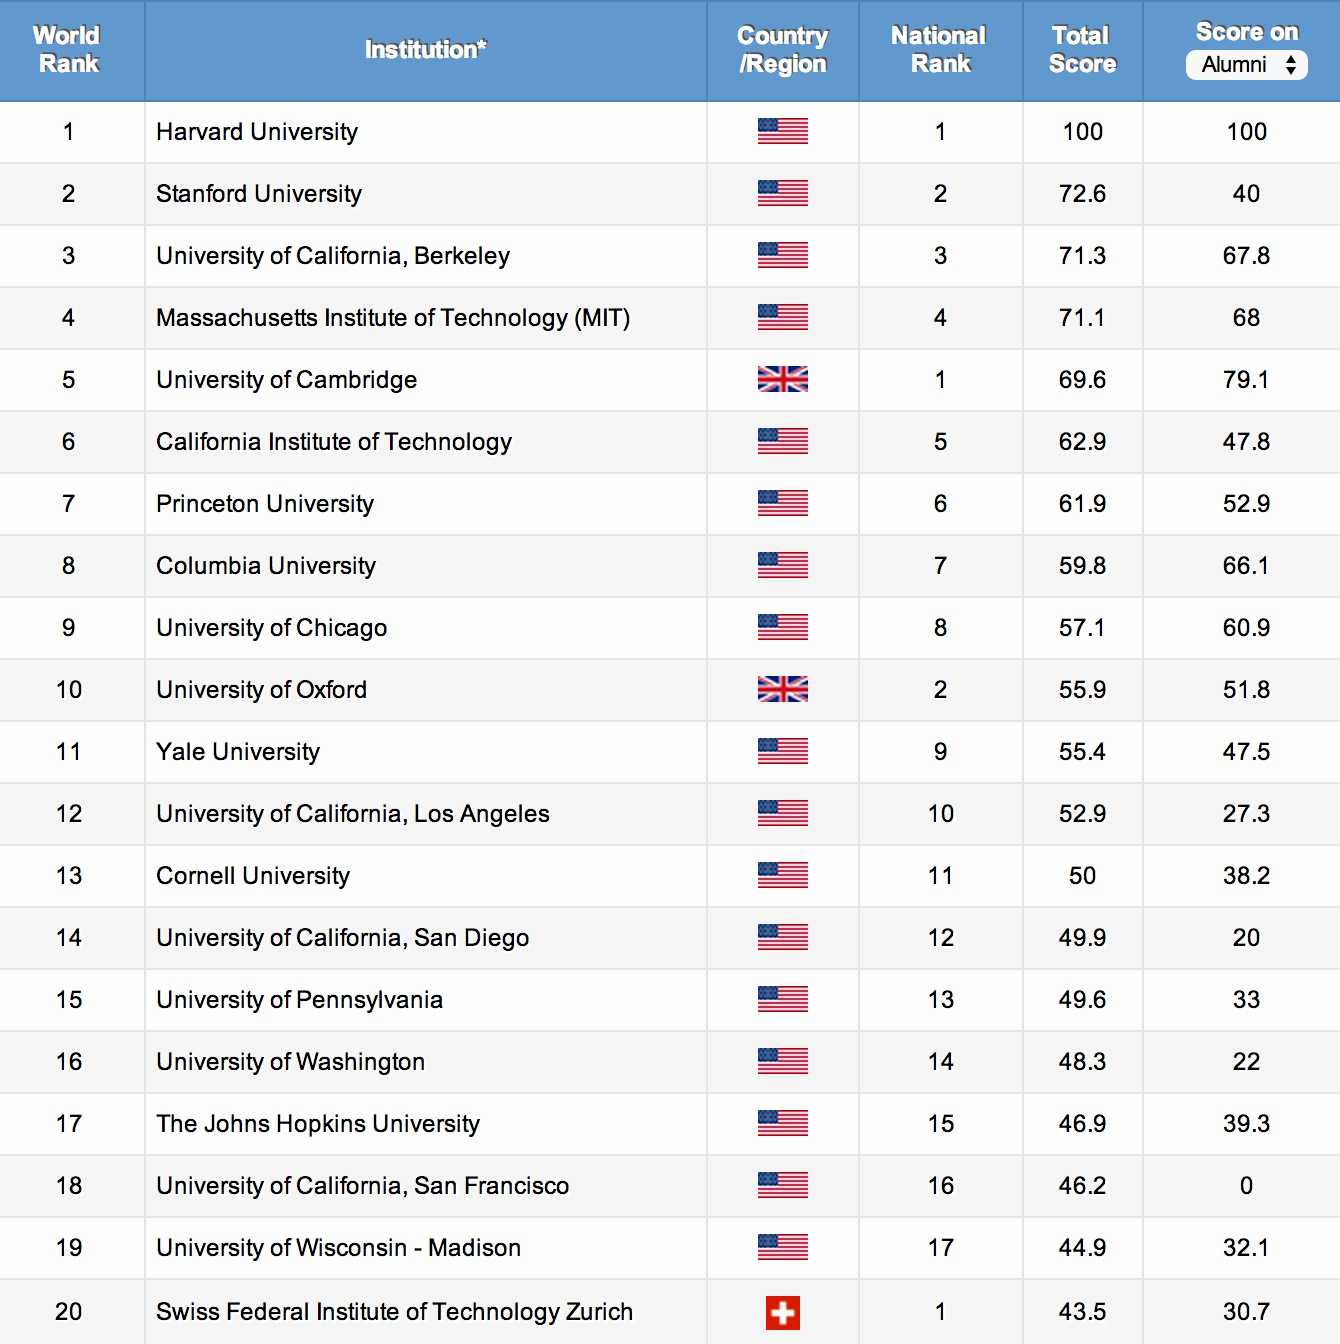Click the Institution column header
Screen dimensions: 1340x1344
point(426,49)
